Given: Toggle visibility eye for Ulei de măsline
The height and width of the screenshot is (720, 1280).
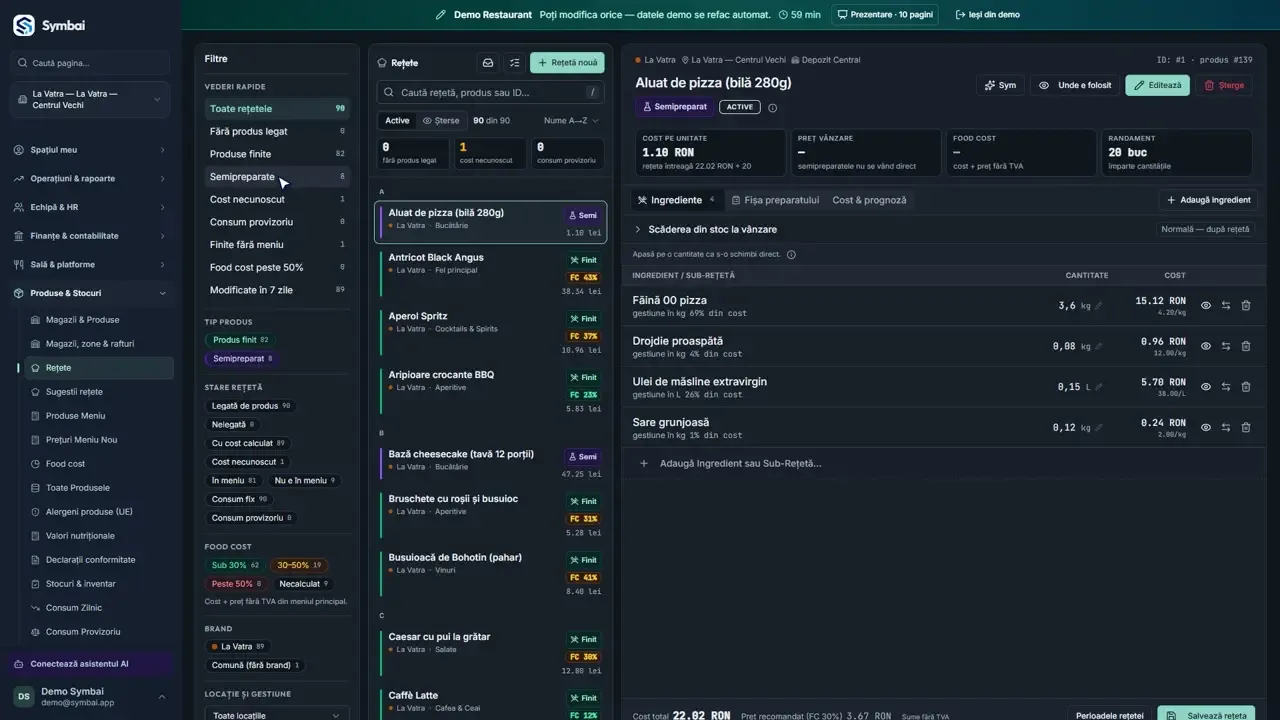Looking at the screenshot, I should (1206, 387).
